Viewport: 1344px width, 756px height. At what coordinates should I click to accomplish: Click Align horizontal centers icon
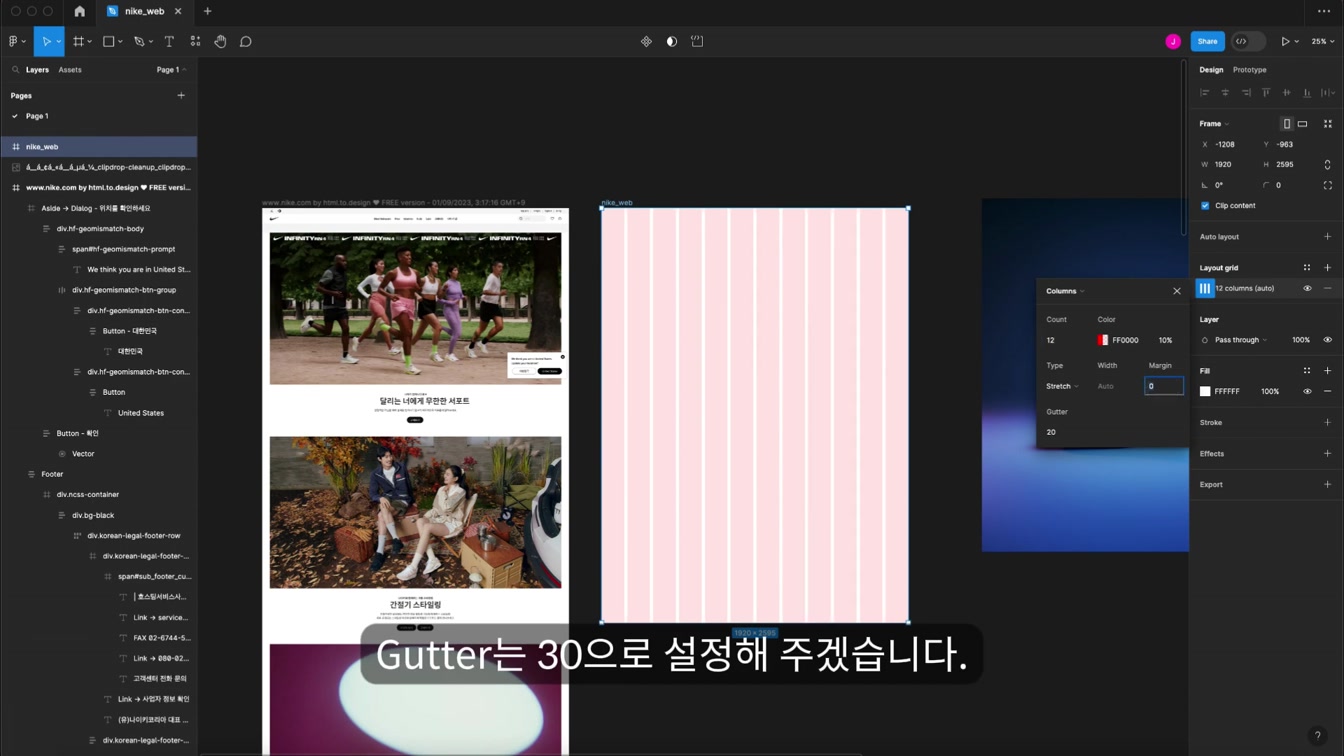click(1225, 93)
